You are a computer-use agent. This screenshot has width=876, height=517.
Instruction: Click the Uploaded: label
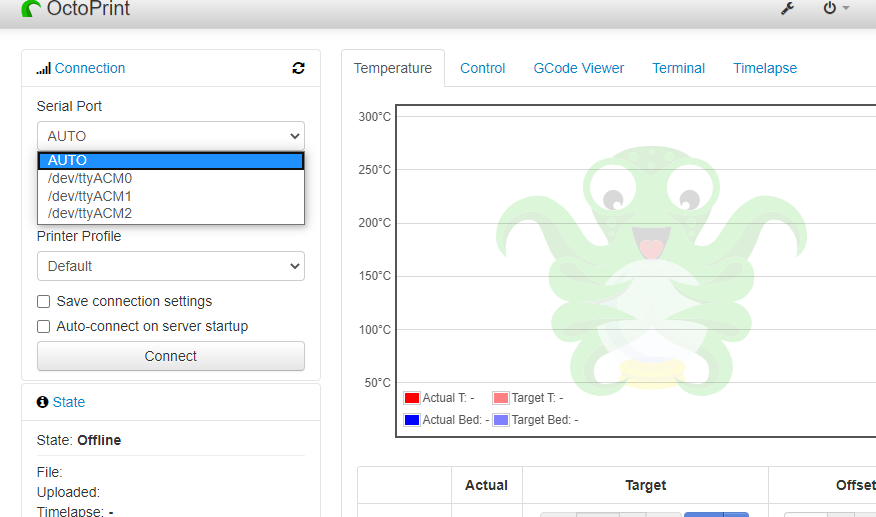pos(68,492)
